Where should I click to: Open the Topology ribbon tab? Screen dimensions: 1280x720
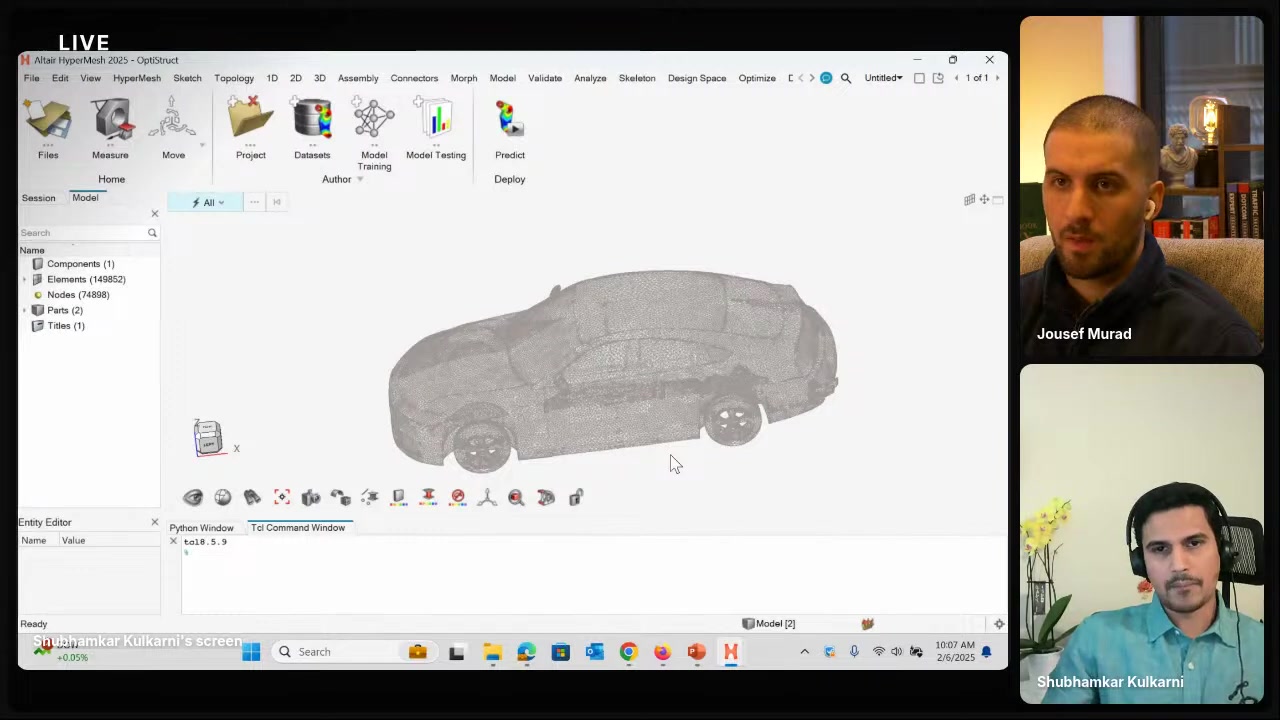(234, 78)
